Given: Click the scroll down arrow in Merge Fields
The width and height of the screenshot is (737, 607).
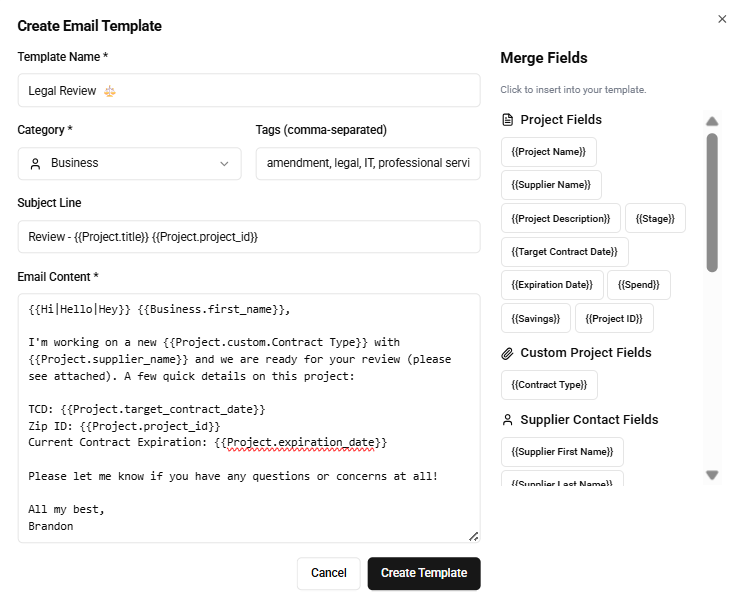Looking at the screenshot, I should coord(712,475).
